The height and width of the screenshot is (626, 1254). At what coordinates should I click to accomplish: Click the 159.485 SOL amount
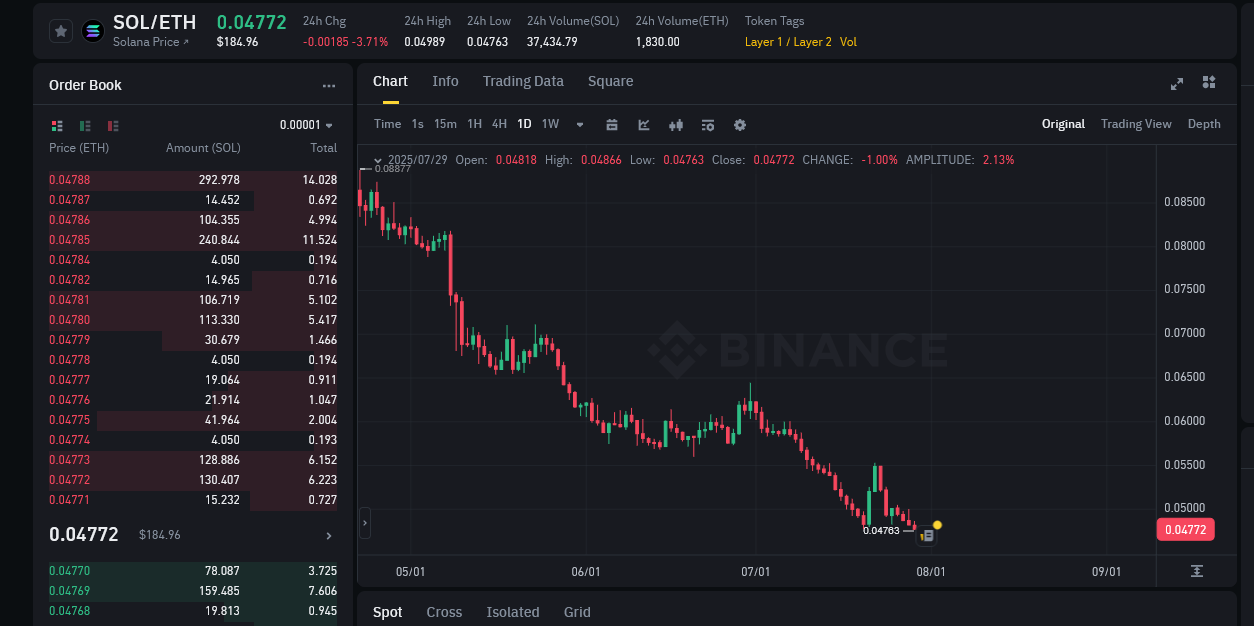(219, 591)
